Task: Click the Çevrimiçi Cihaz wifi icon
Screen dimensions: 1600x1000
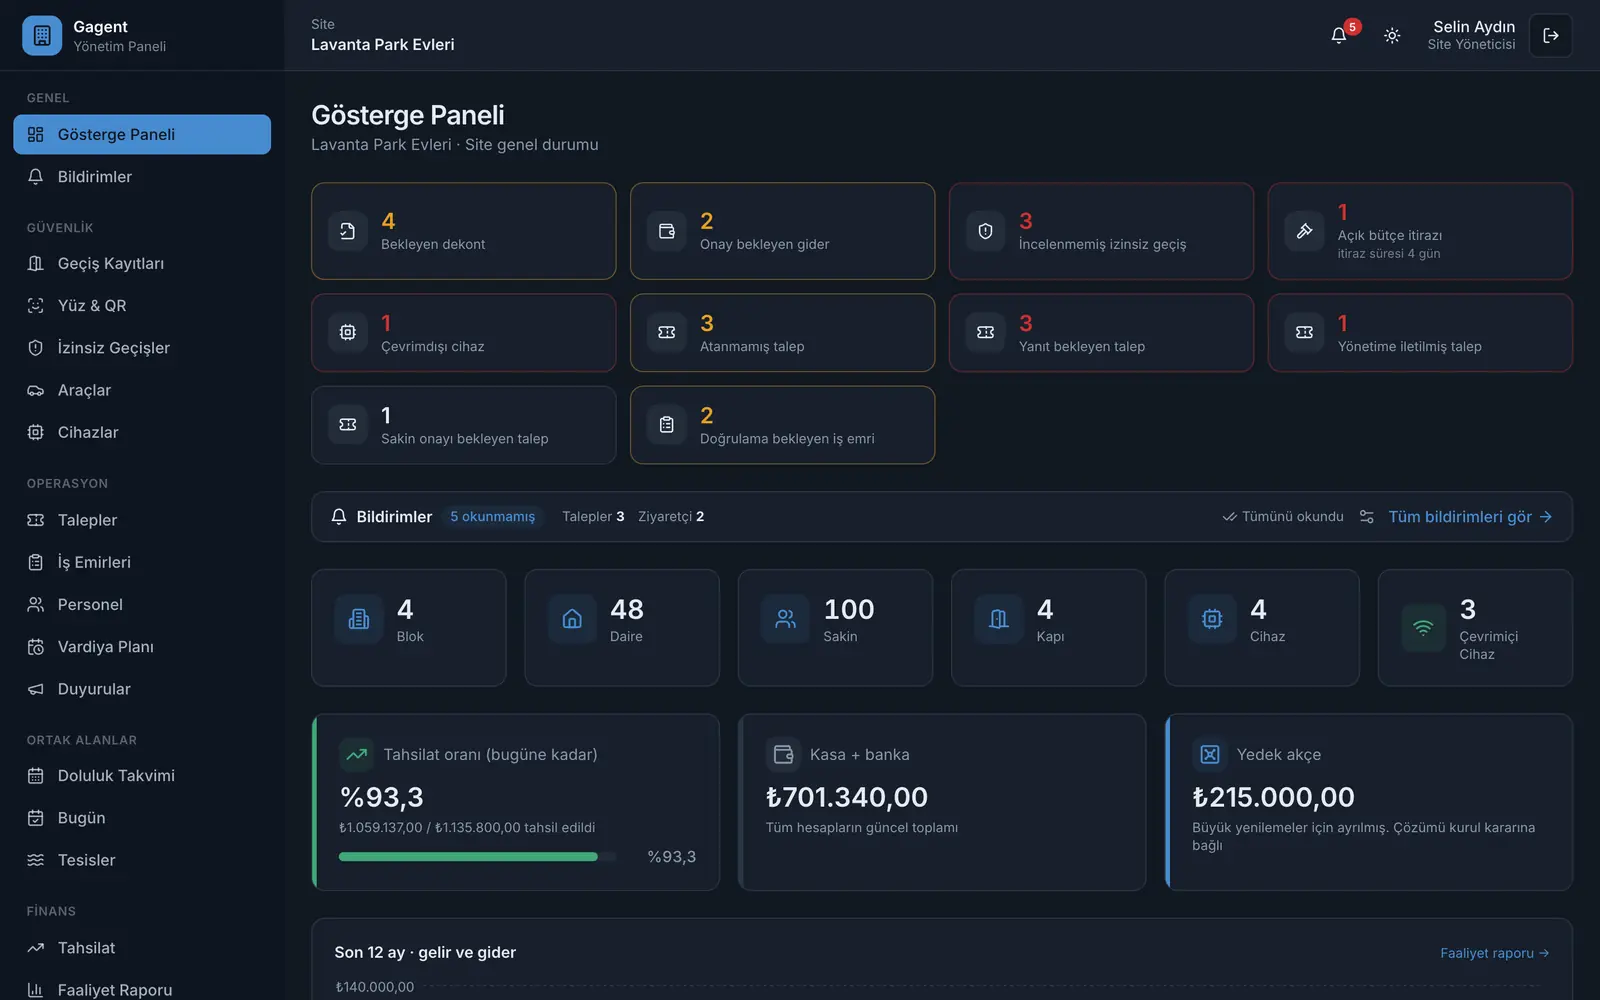Action: tap(1423, 628)
